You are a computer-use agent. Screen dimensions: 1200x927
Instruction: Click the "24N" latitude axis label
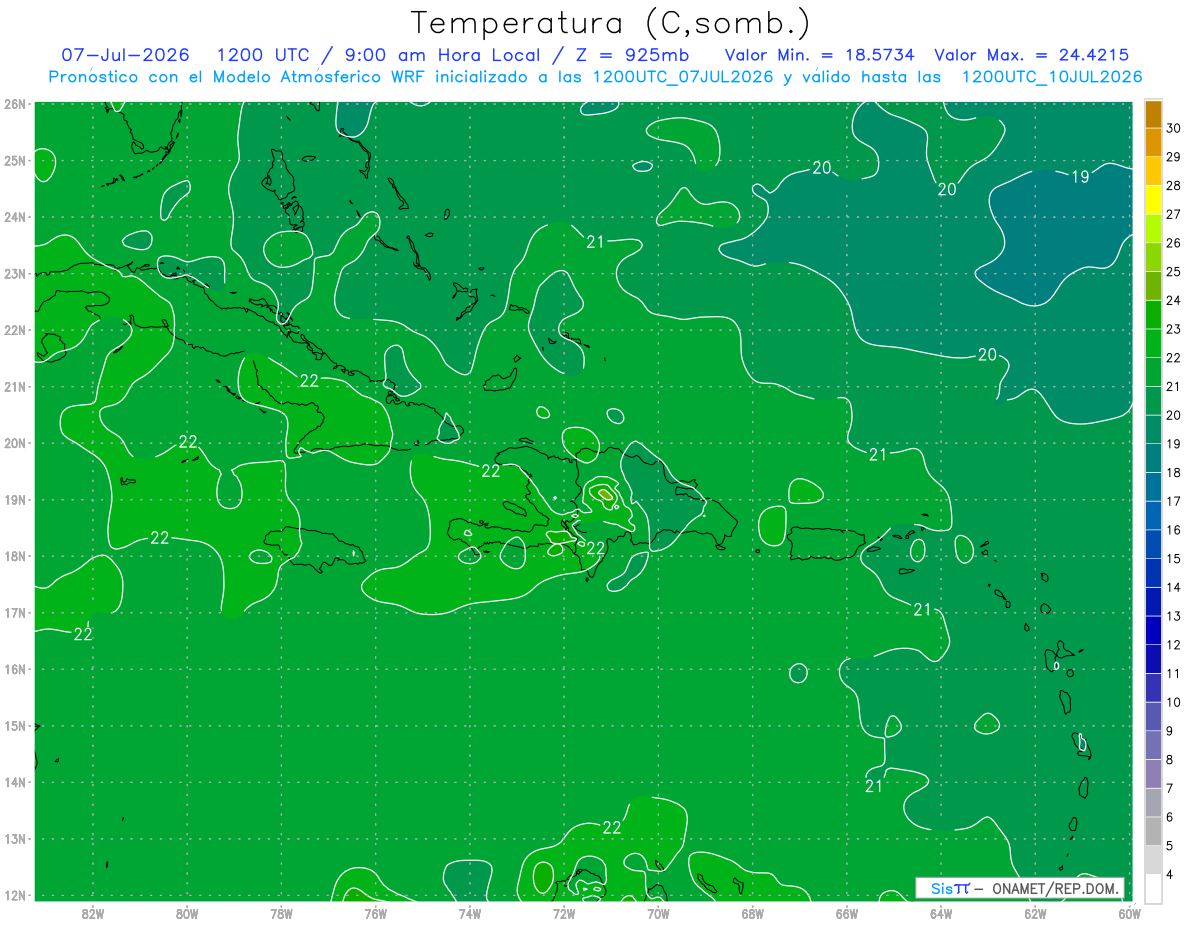tap(14, 217)
